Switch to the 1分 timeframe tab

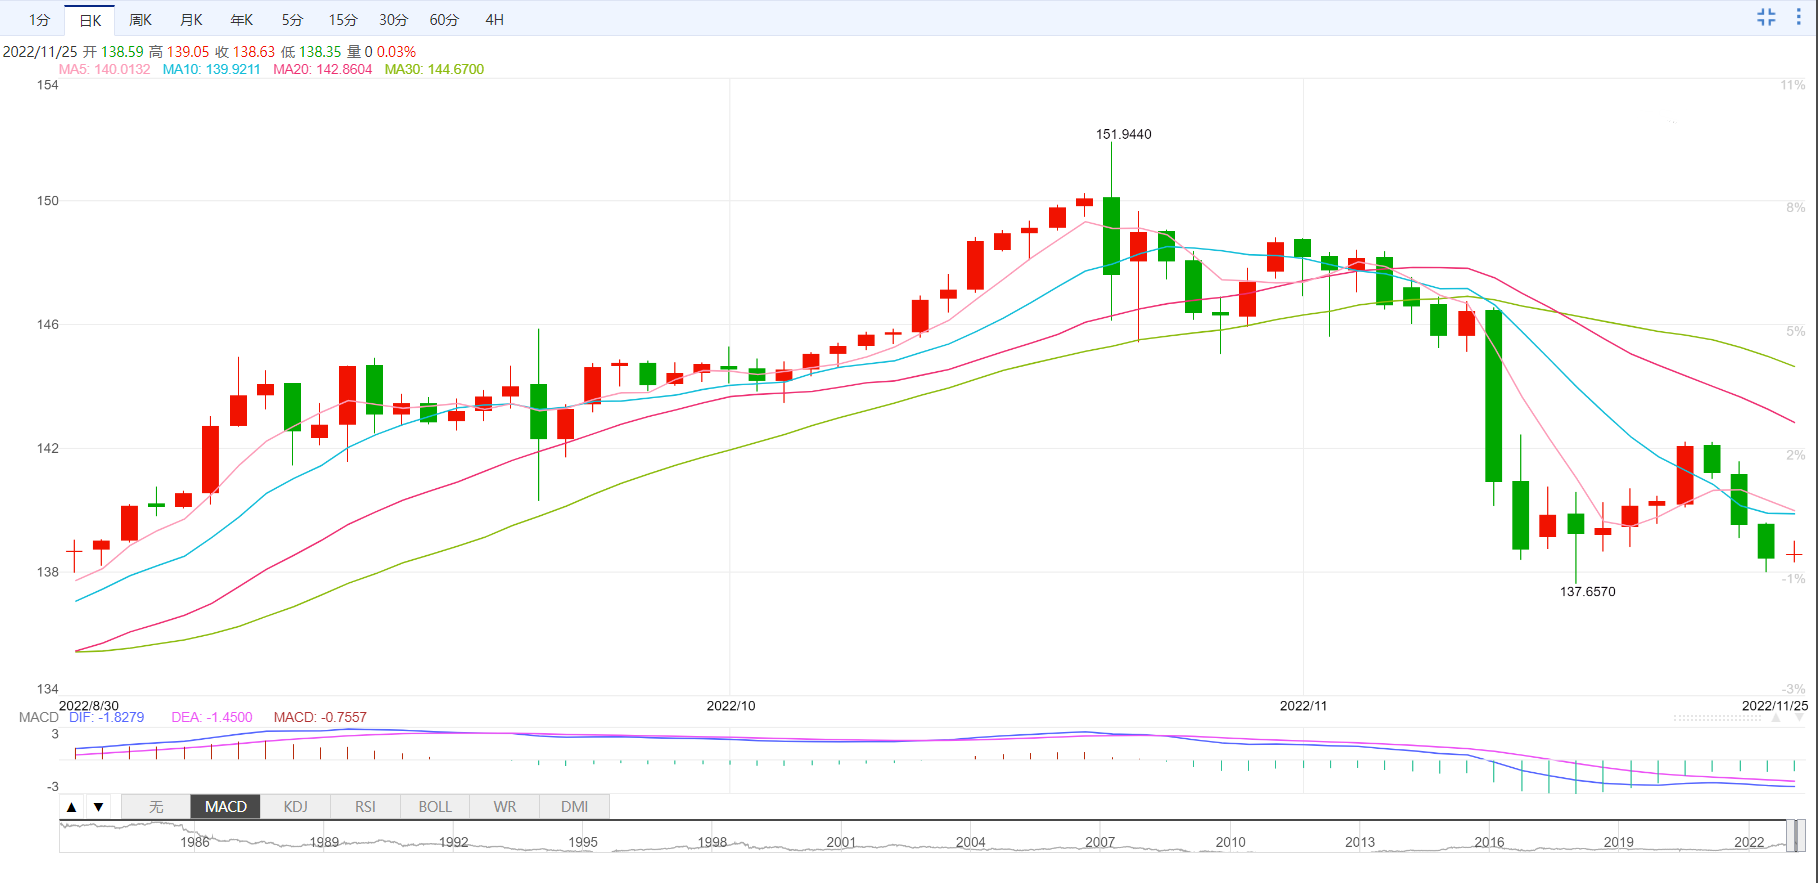tap(39, 20)
